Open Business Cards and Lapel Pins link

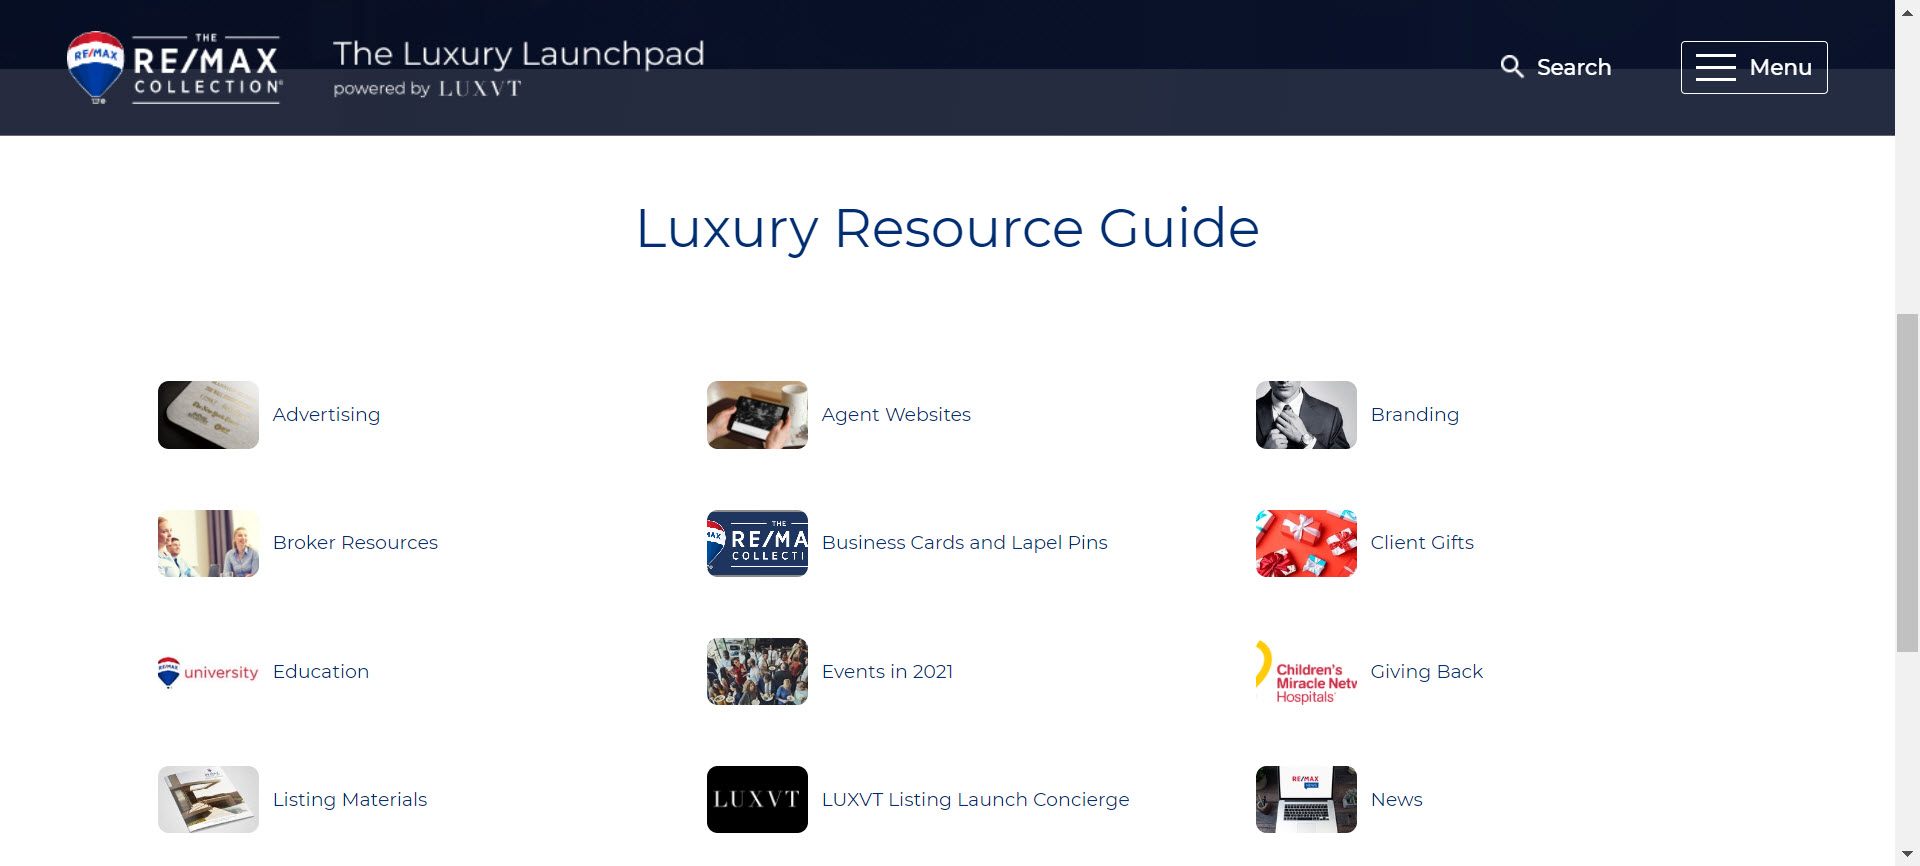pos(964,543)
